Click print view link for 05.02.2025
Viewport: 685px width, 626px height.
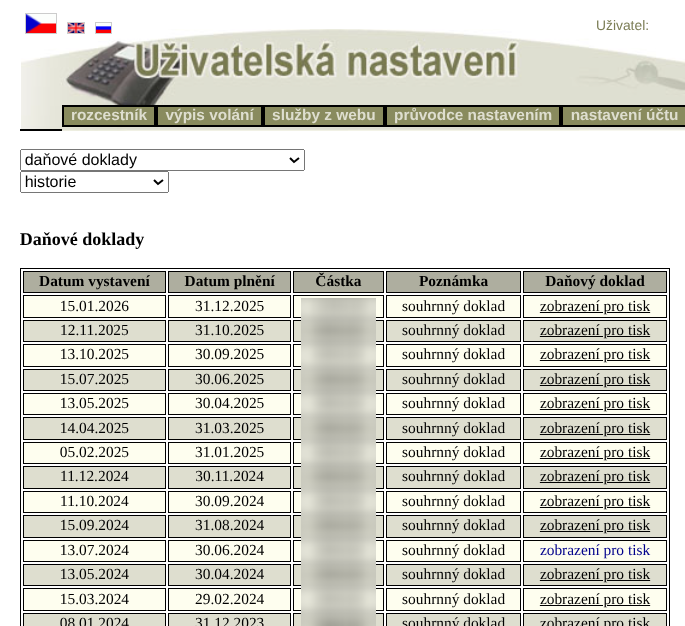(x=594, y=452)
